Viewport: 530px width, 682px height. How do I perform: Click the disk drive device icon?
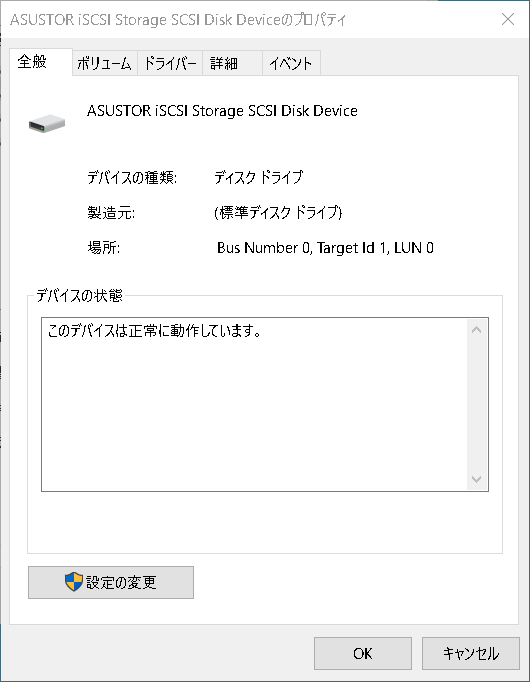(x=47, y=124)
